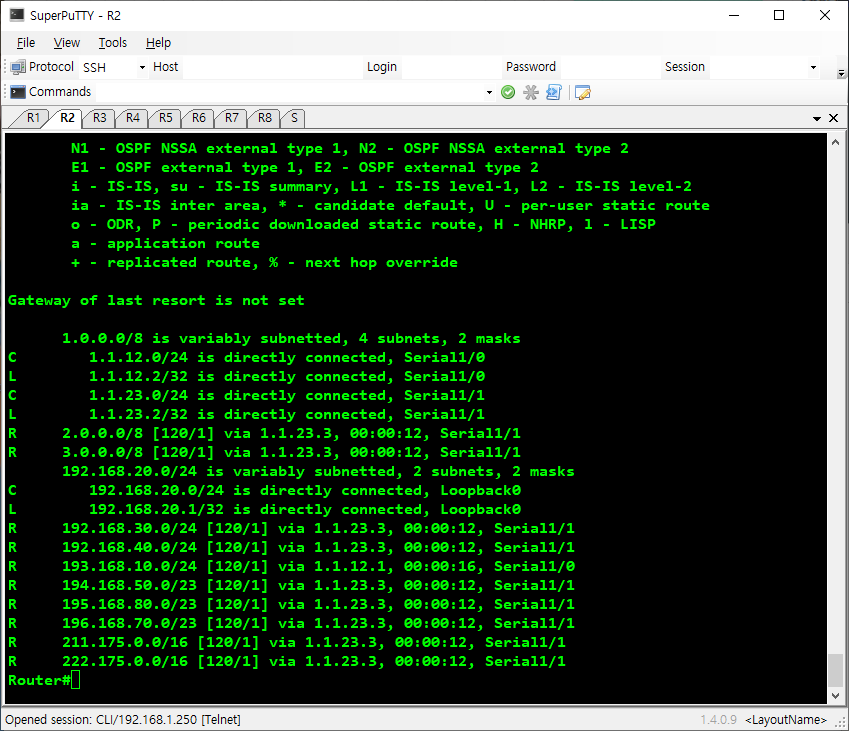Click the 'Gateway of last resort' line

coord(156,301)
